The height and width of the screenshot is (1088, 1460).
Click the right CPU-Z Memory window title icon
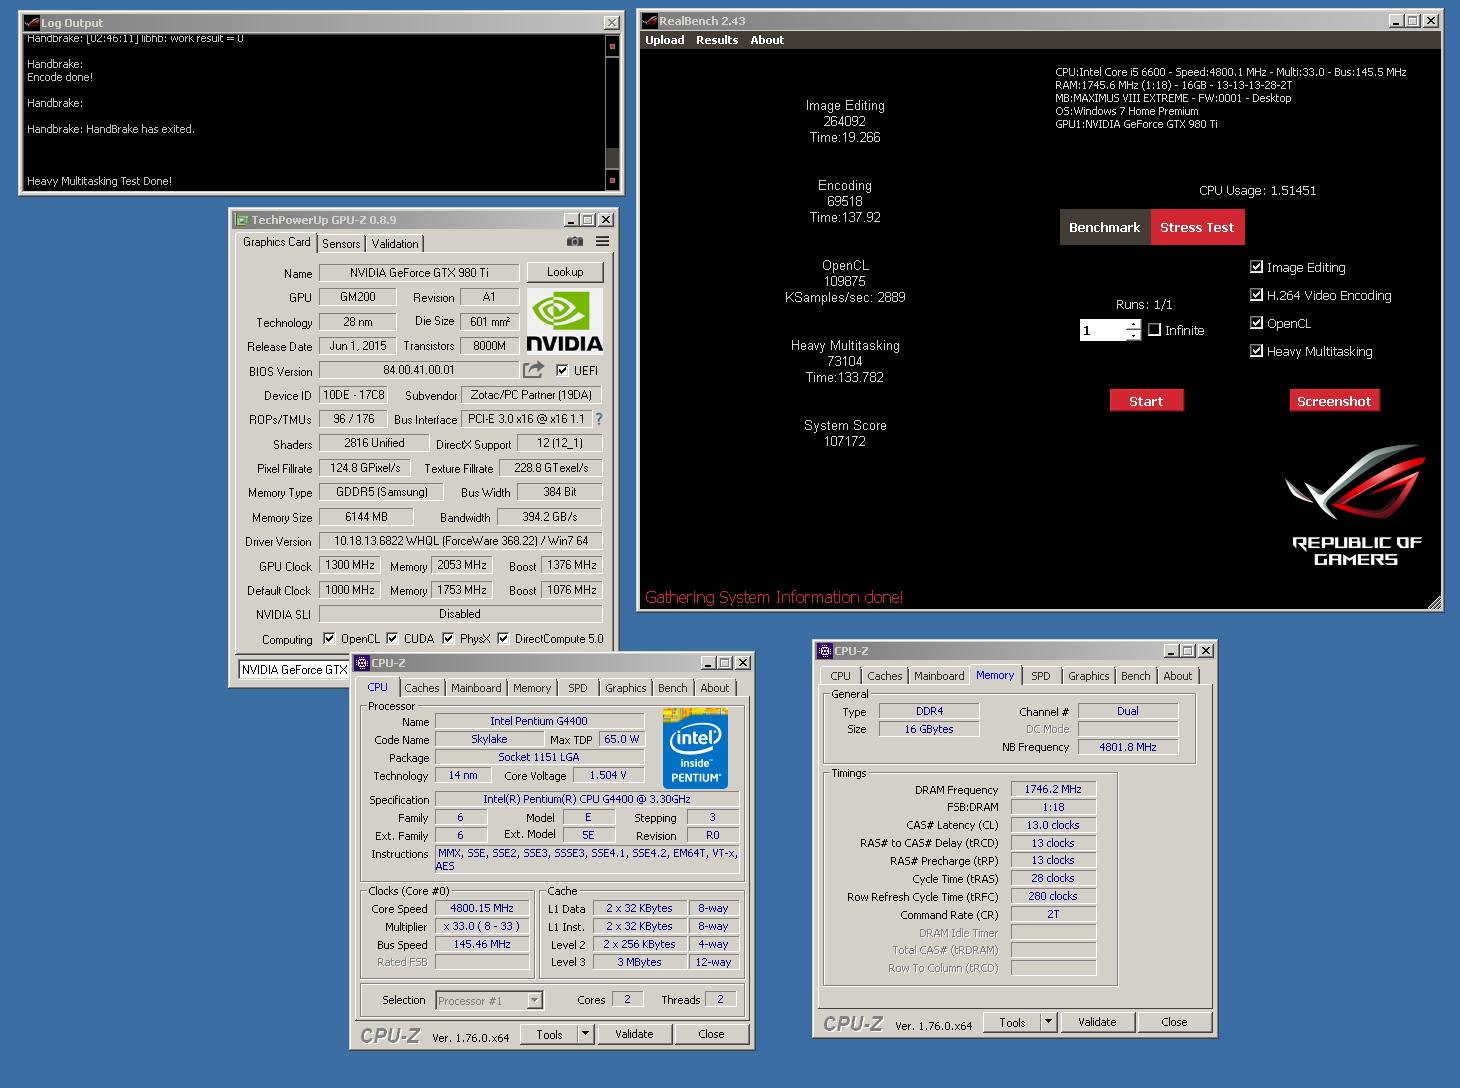825,651
